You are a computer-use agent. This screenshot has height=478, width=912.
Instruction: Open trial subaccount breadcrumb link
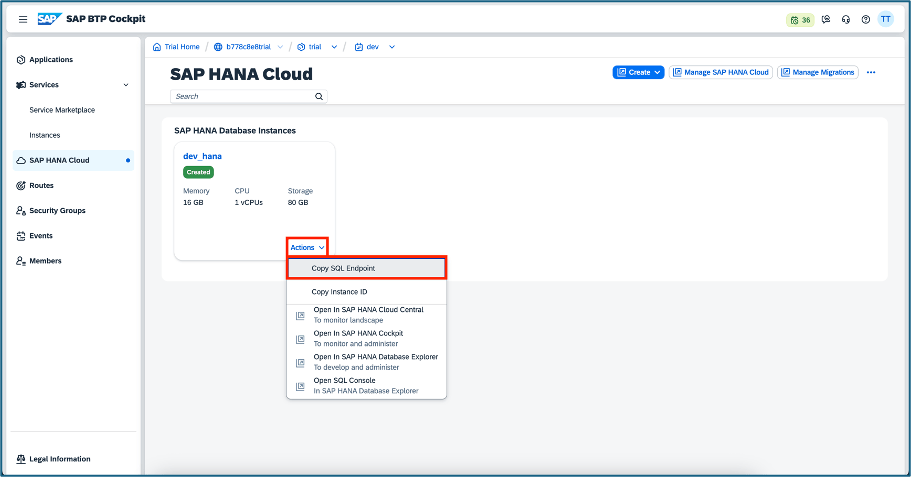(315, 47)
